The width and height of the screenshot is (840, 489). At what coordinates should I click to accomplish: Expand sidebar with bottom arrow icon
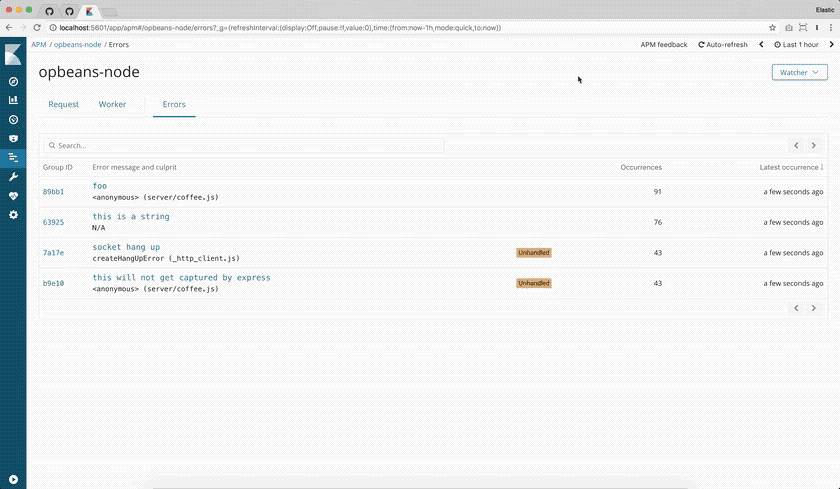[13, 479]
